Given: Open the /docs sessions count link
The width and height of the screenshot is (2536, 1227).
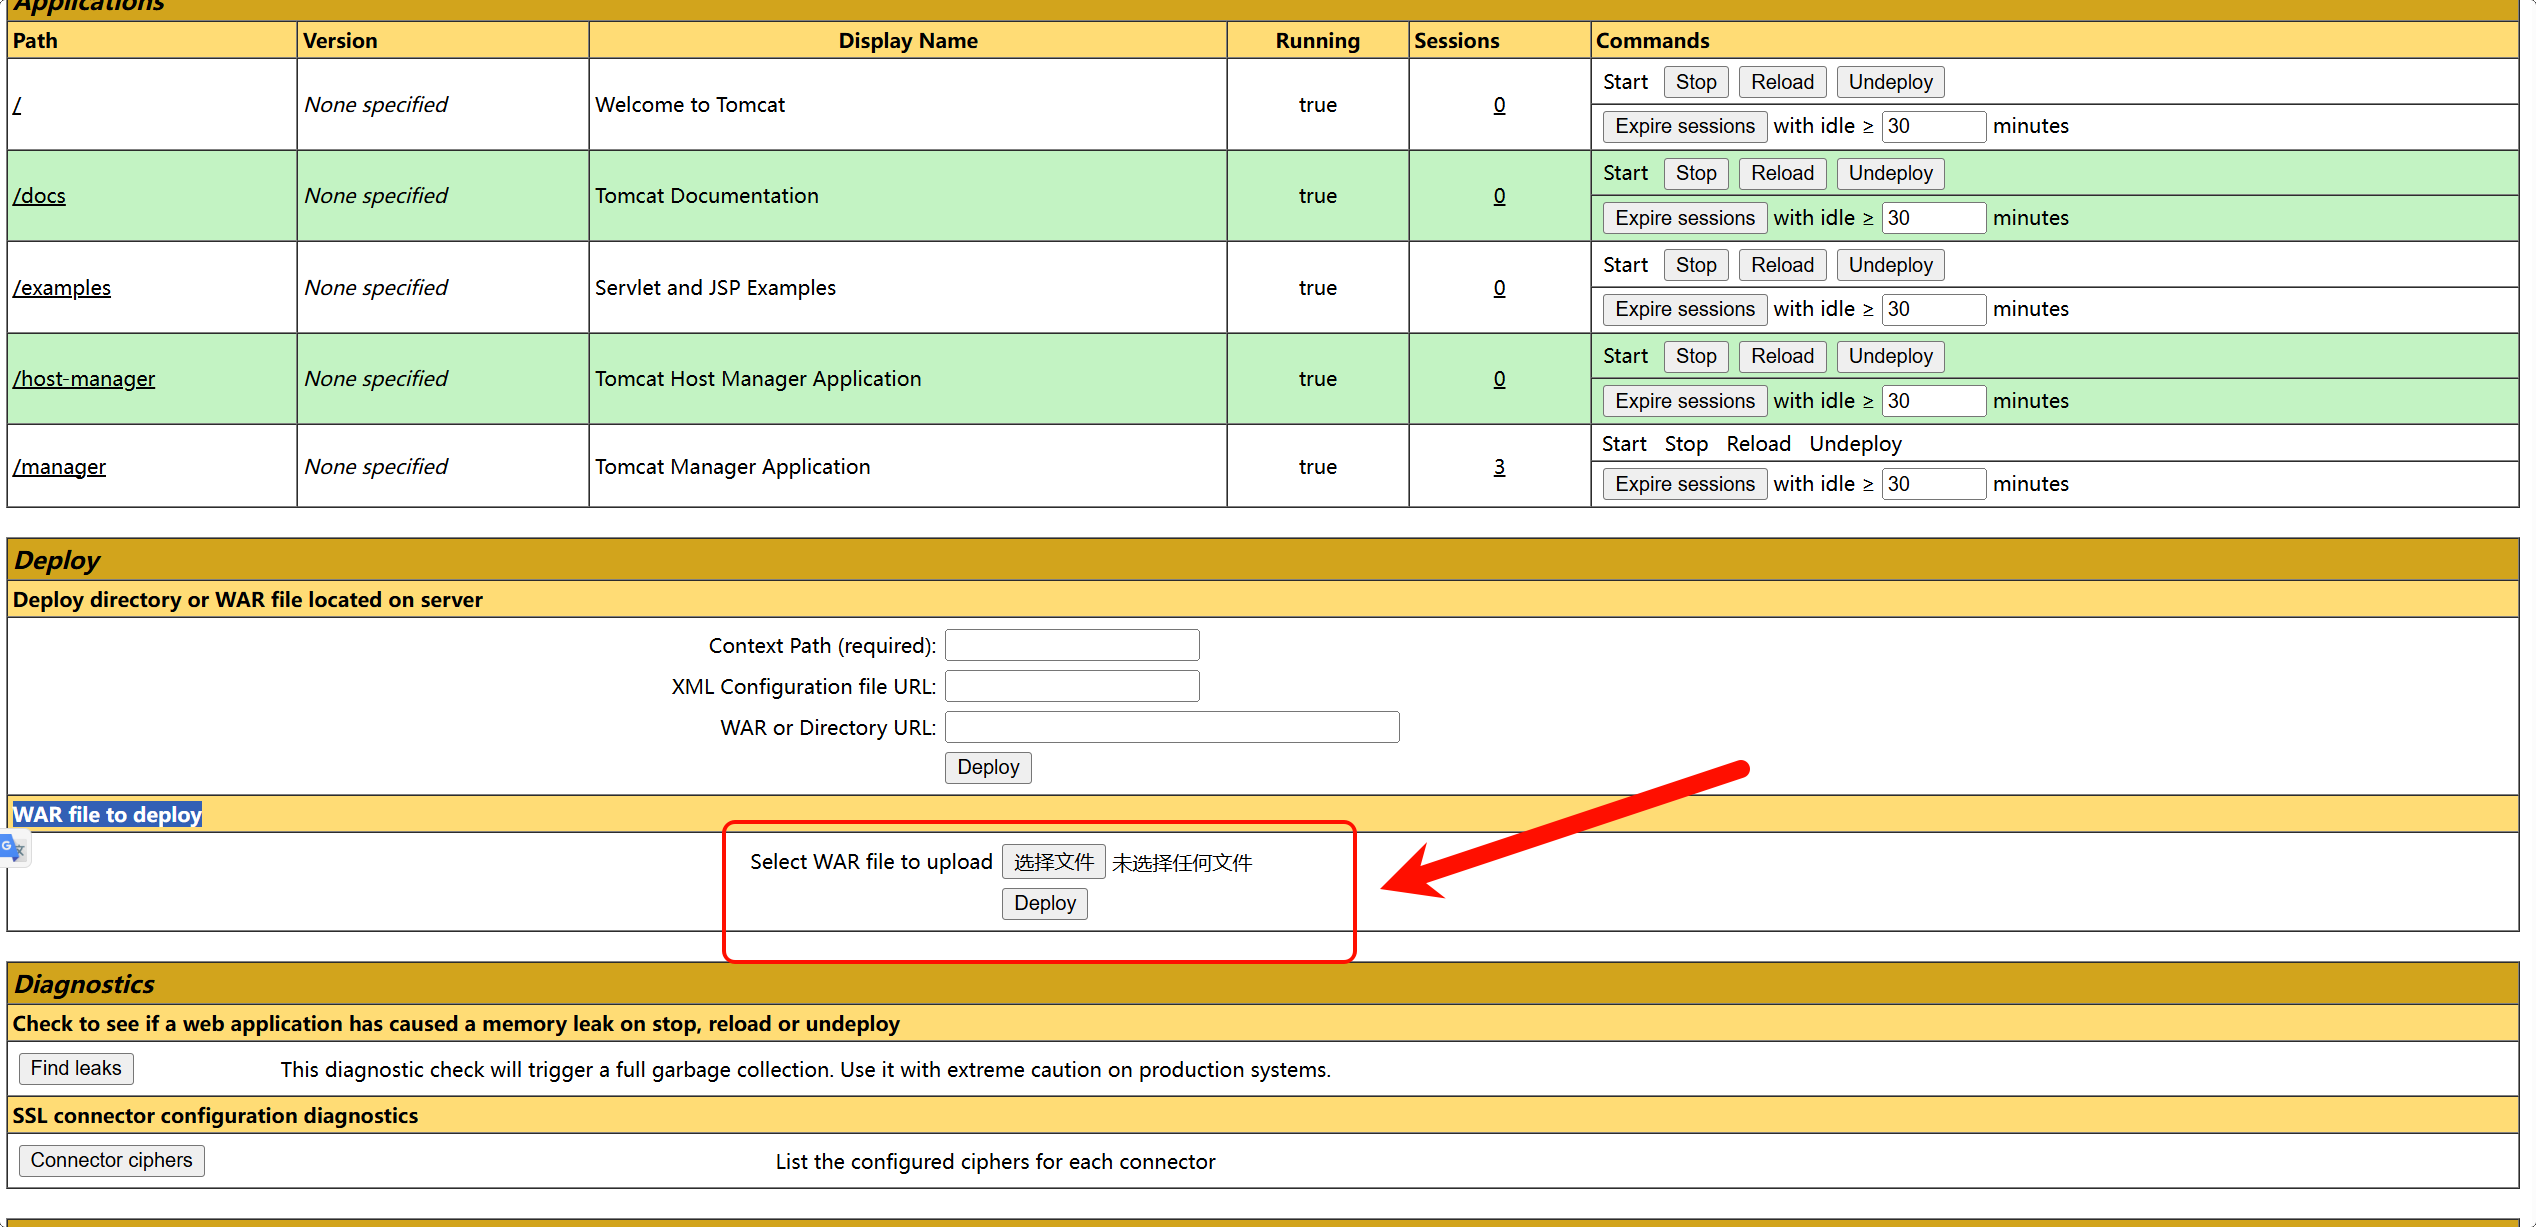Looking at the screenshot, I should (1498, 196).
